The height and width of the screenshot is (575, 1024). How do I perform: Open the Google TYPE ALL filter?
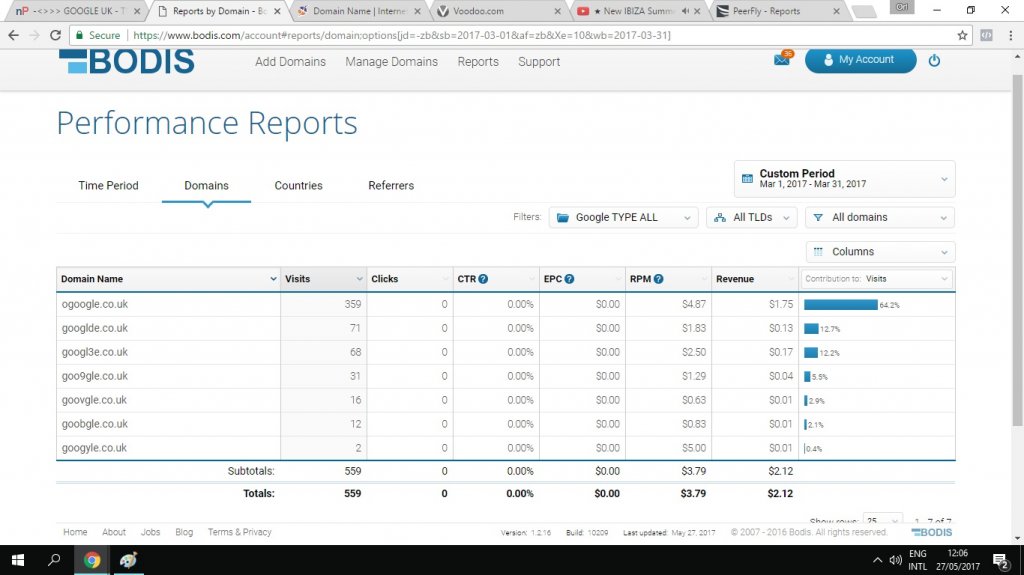coord(623,218)
